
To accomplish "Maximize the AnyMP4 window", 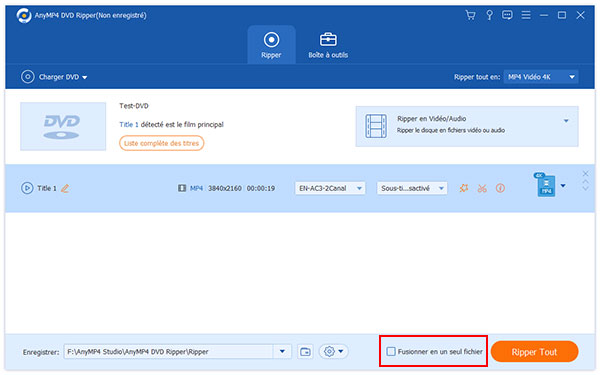I will 562,15.
